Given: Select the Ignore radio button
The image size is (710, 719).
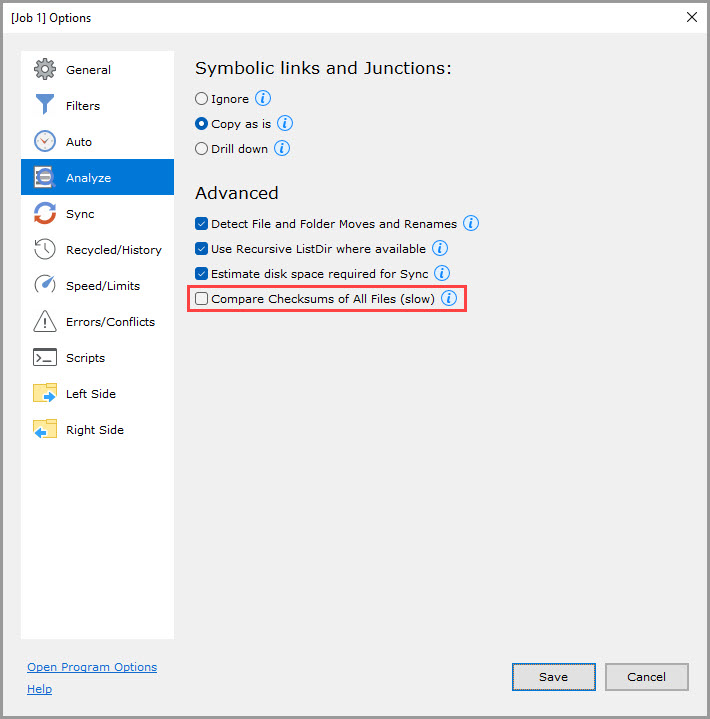Looking at the screenshot, I should click(x=202, y=99).
